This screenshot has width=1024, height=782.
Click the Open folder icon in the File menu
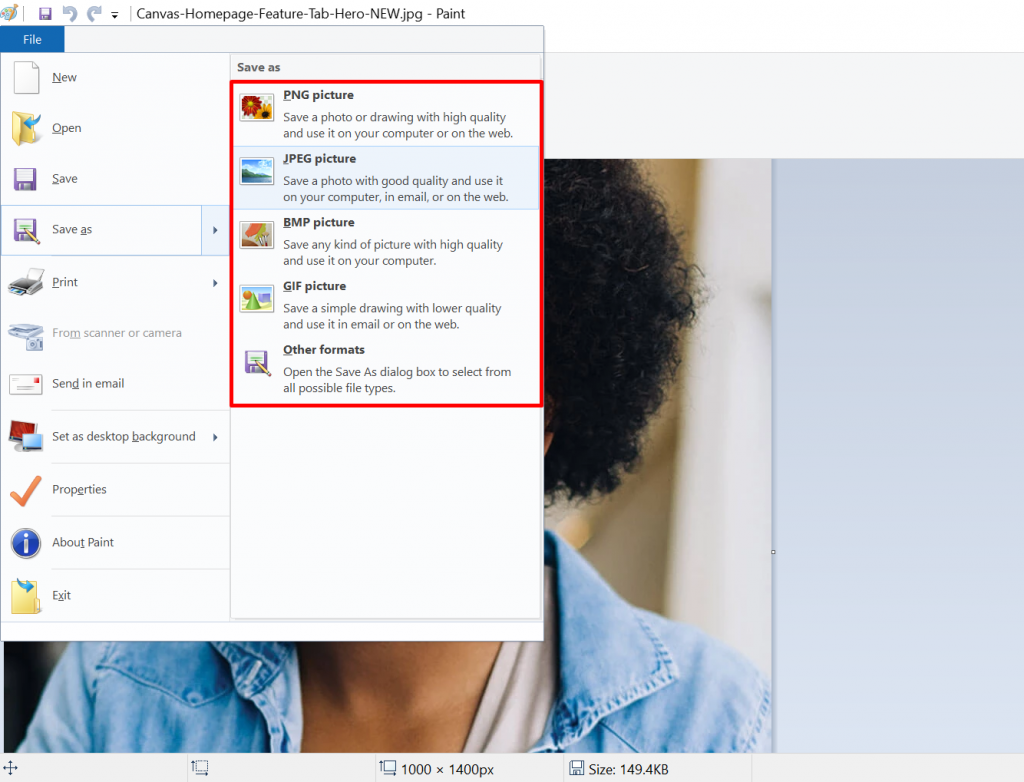24,127
